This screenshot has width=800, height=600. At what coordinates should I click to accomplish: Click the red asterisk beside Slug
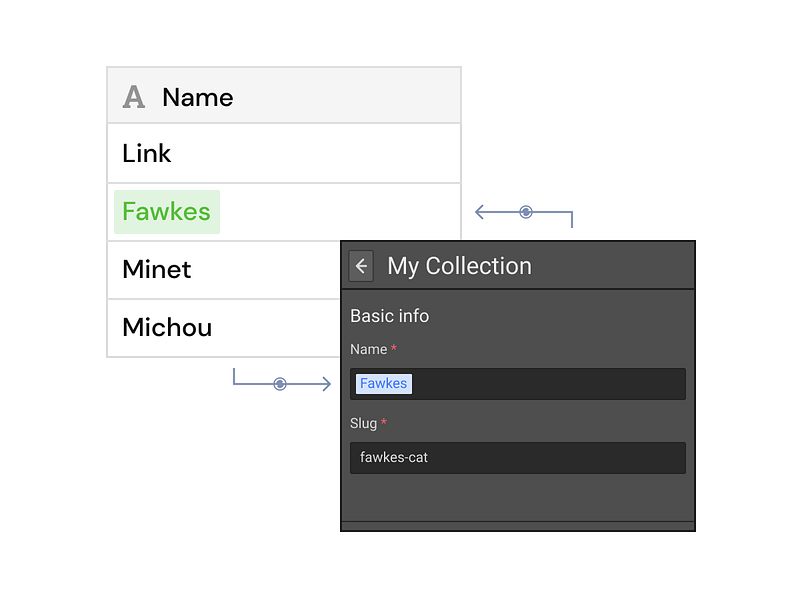[x=384, y=421]
